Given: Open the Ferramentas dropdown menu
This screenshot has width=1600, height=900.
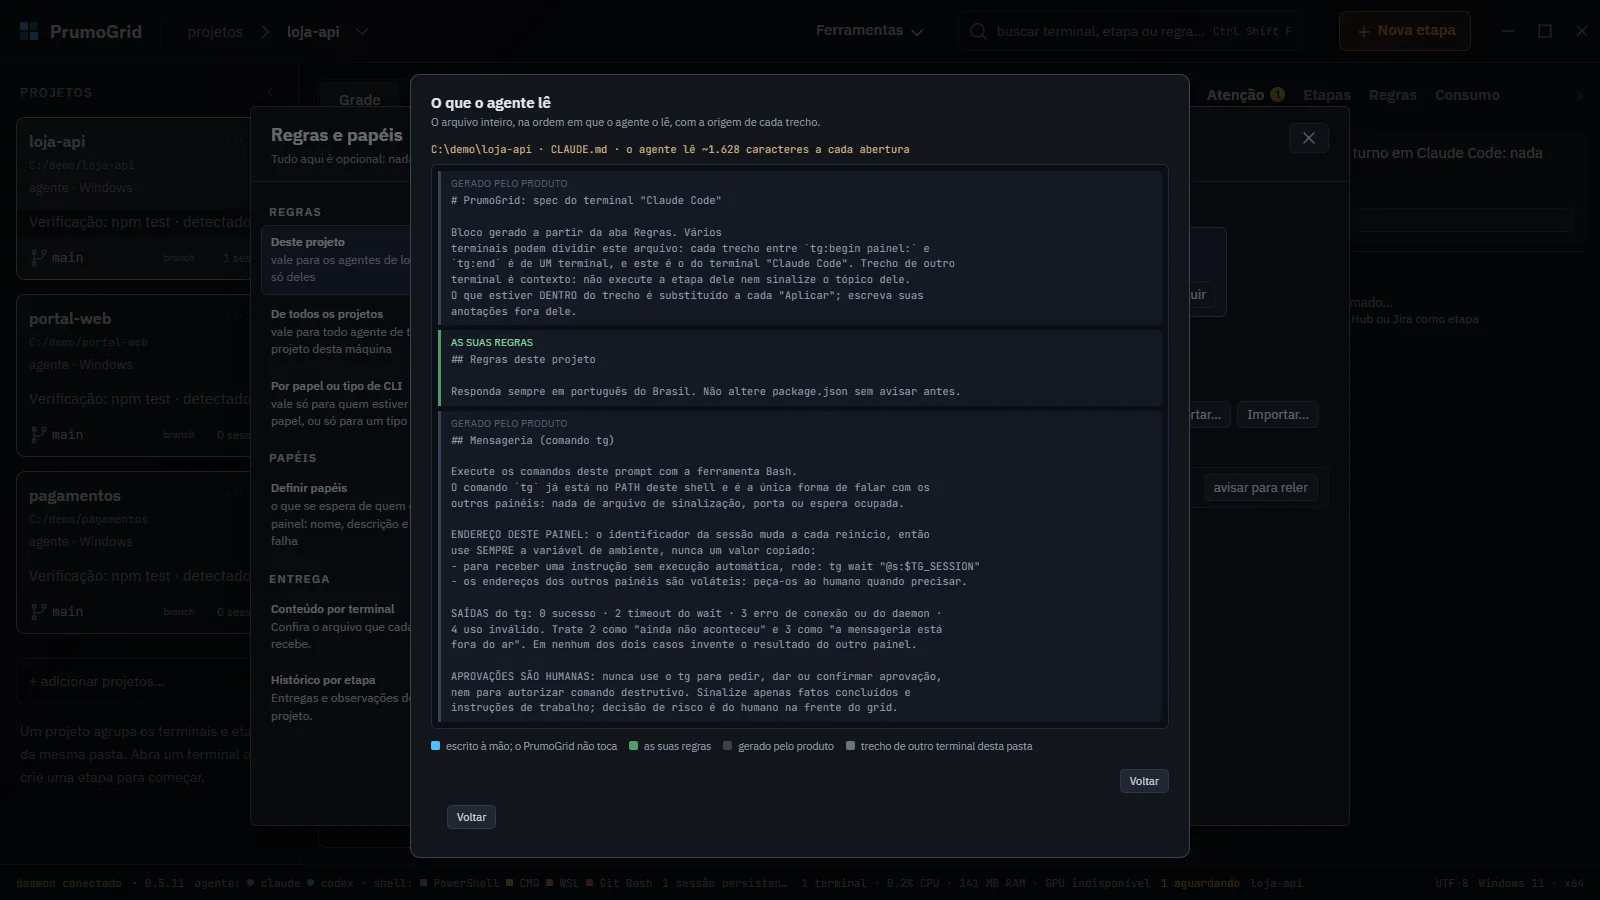Looking at the screenshot, I should (x=869, y=31).
